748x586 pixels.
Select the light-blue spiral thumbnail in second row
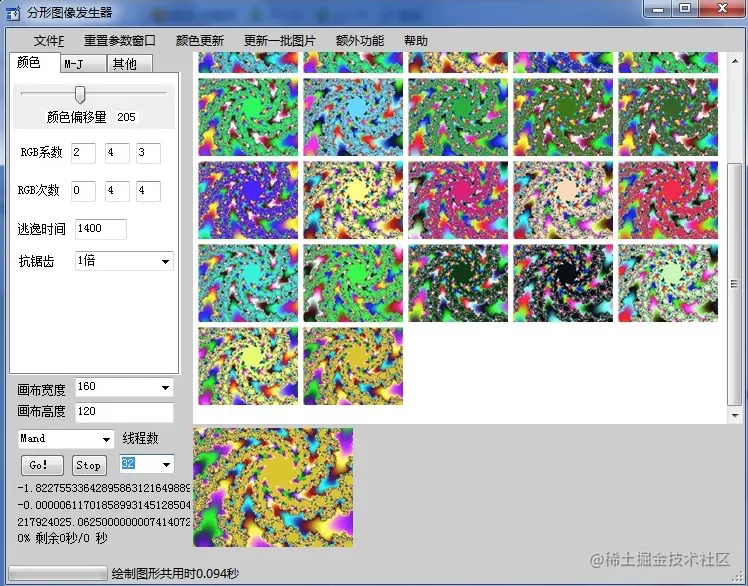point(353,117)
